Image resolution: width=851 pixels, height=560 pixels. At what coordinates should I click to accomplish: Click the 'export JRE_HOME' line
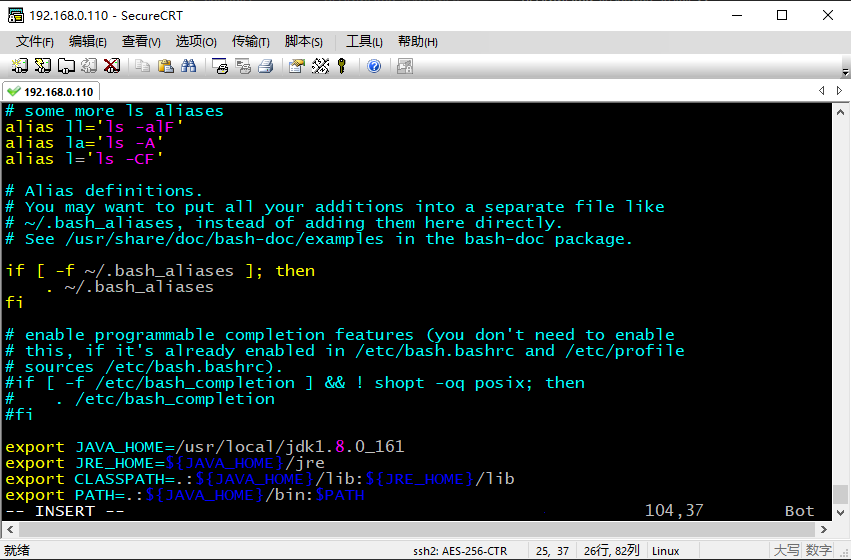165,463
